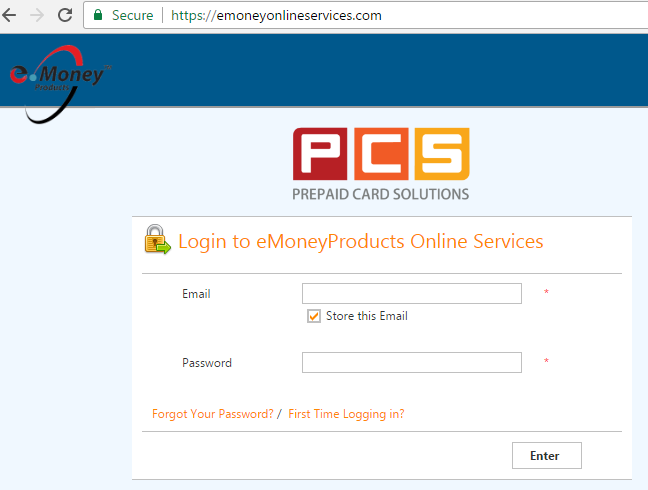Open the First Time Logging in link
The width and height of the screenshot is (648, 490).
coord(346,414)
